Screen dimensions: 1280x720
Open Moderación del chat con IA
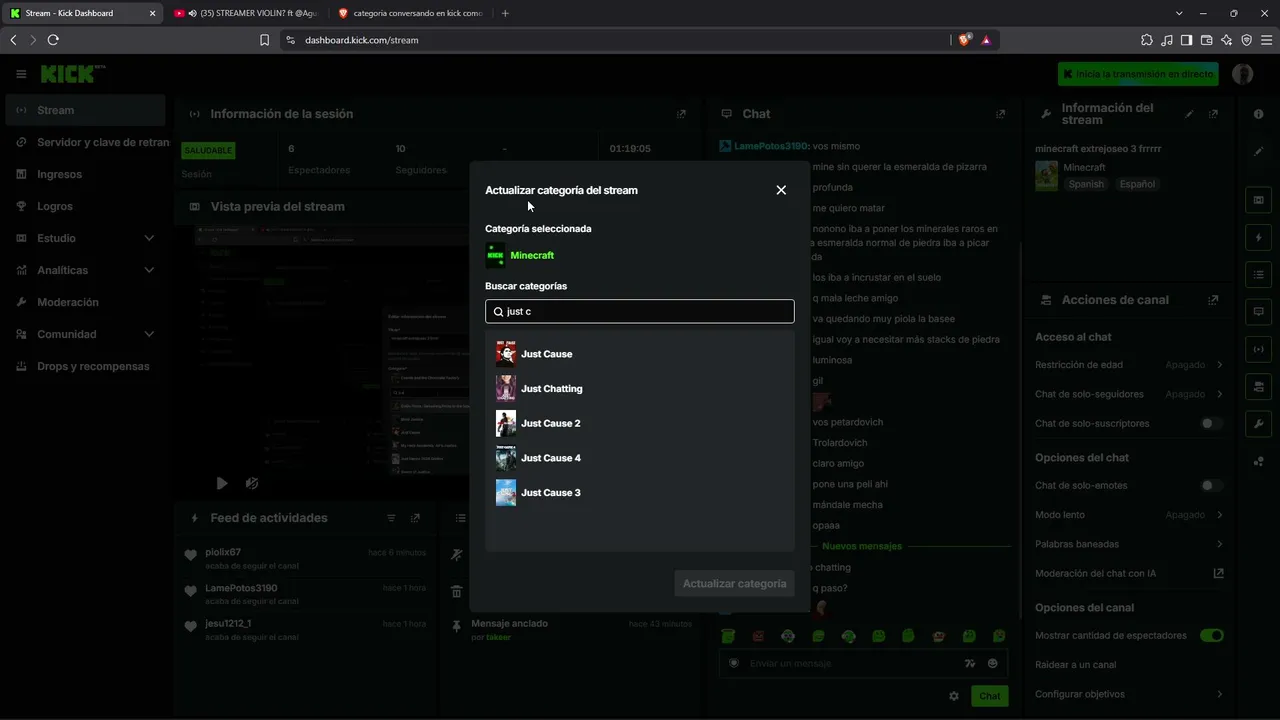(x=1129, y=574)
